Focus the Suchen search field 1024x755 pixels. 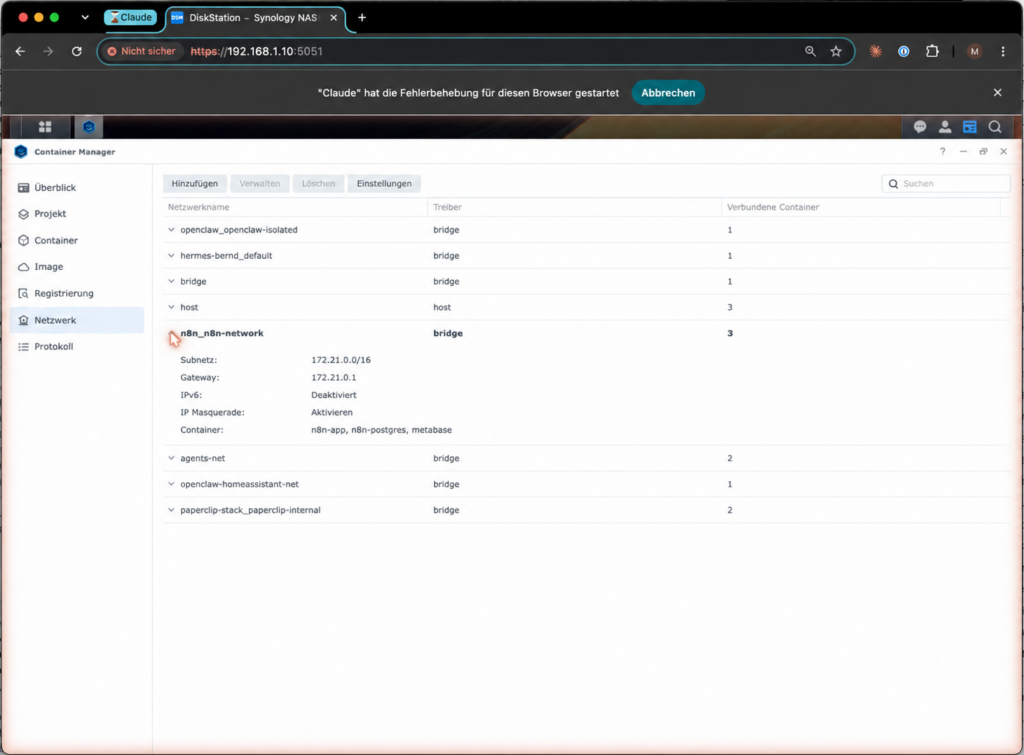point(946,184)
